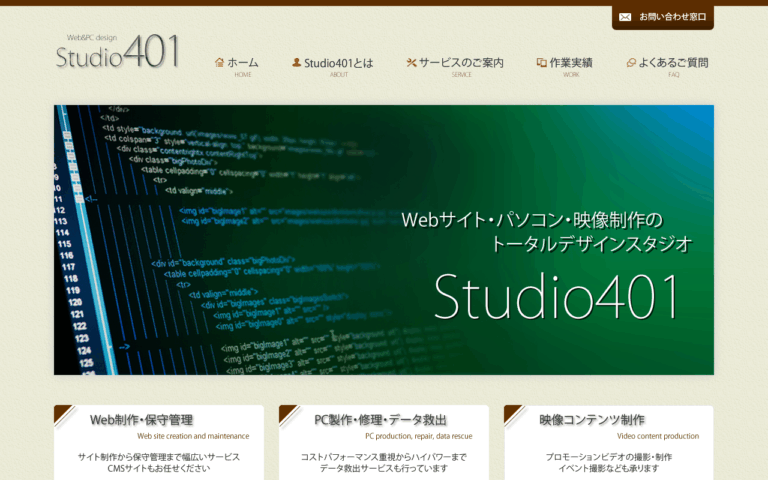The width and height of the screenshot is (768, 480).
Task: Click text 'サイト制作から保守管理まで幅広いサービス'
Action: tap(159, 457)
